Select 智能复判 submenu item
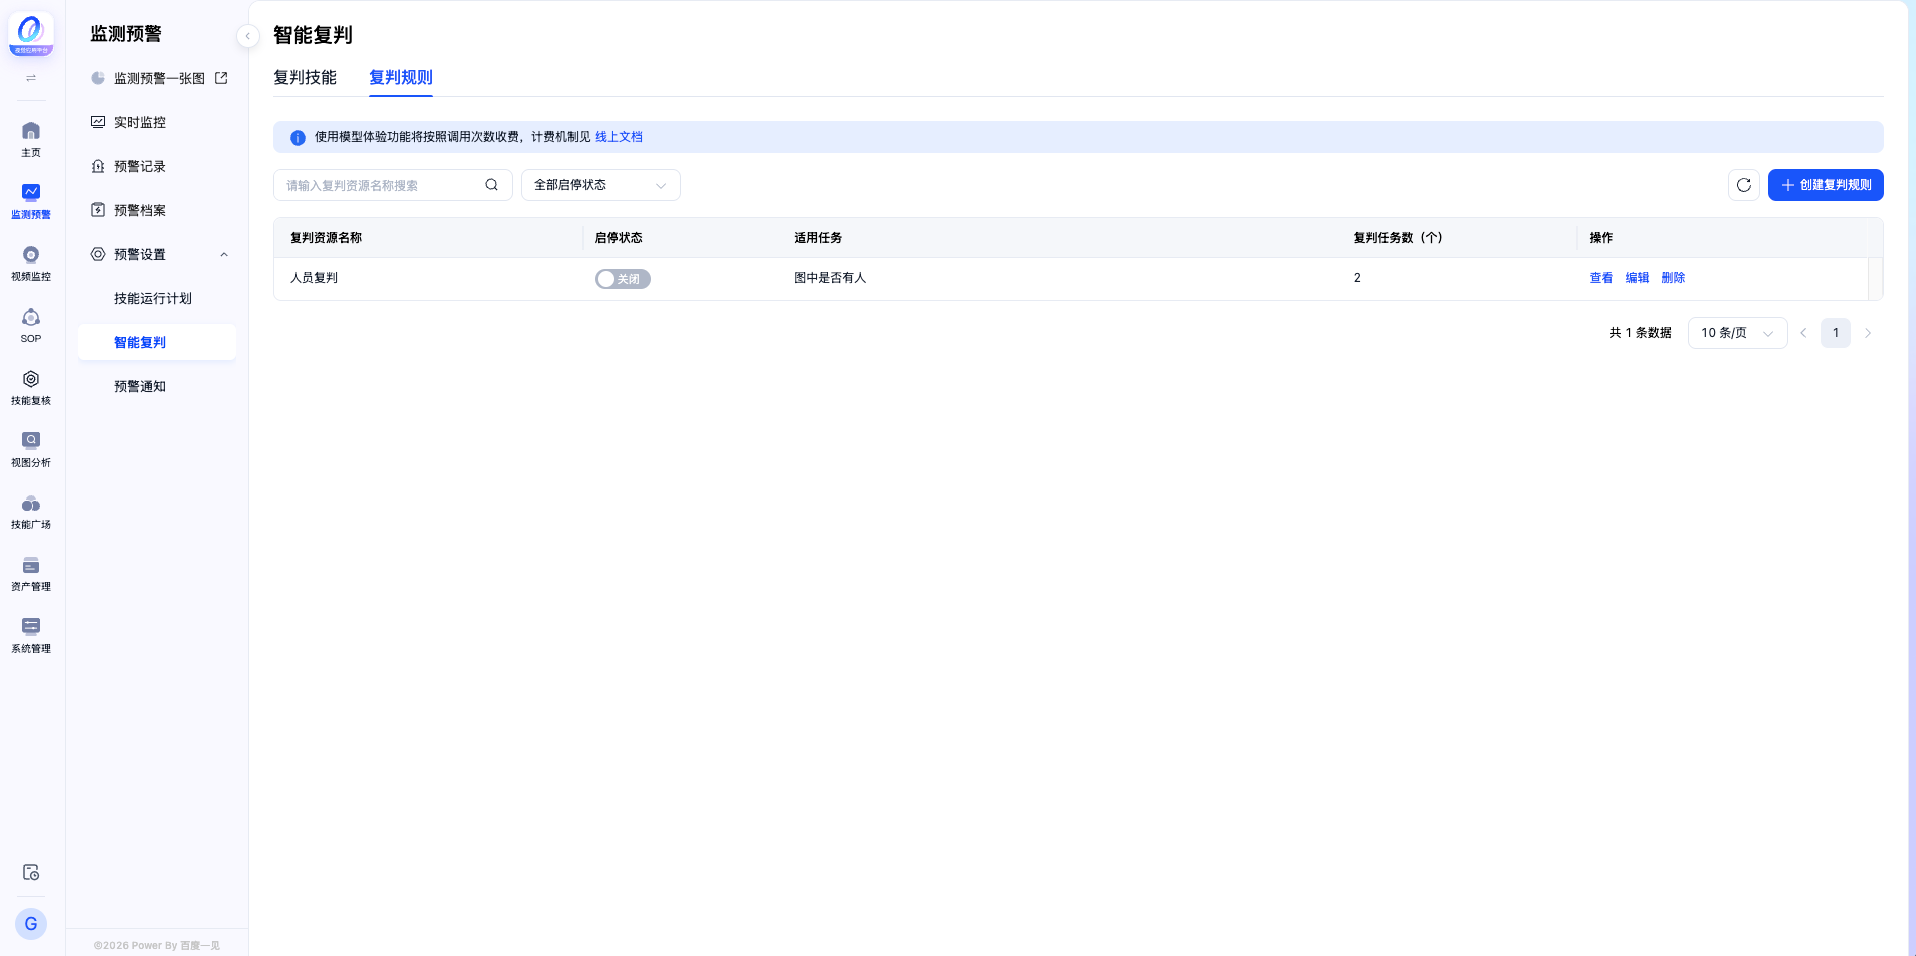This screenshot has width=1916, height=956. [x=158, y=342]
